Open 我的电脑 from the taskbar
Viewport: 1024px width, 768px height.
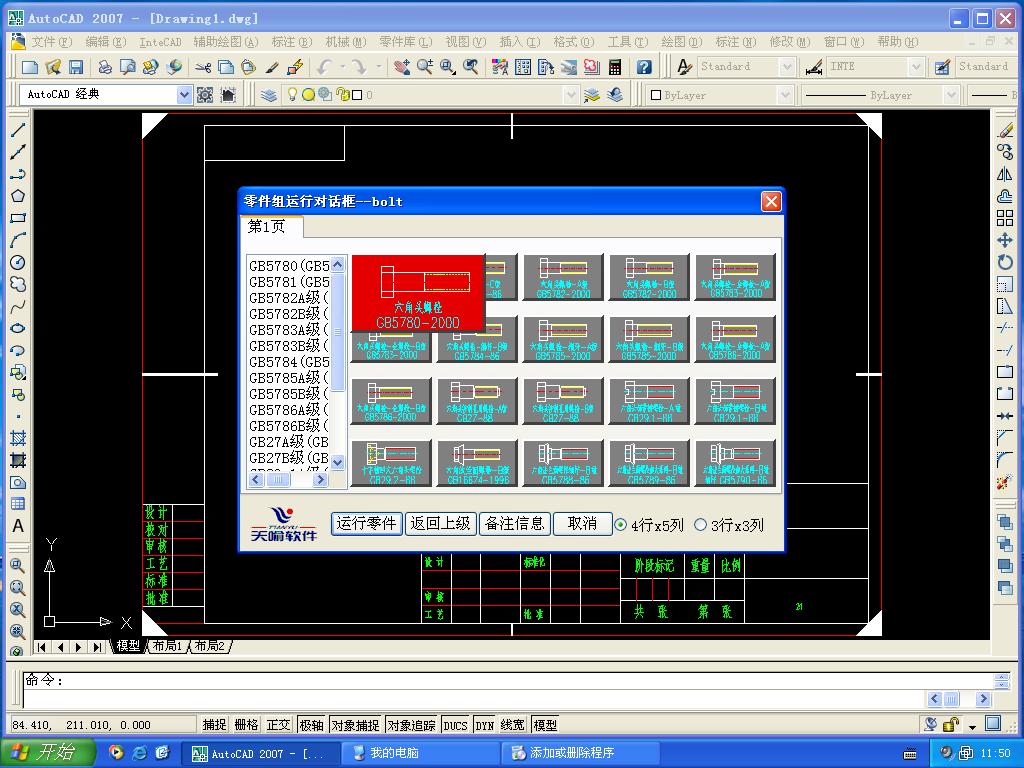pos(422,753)
